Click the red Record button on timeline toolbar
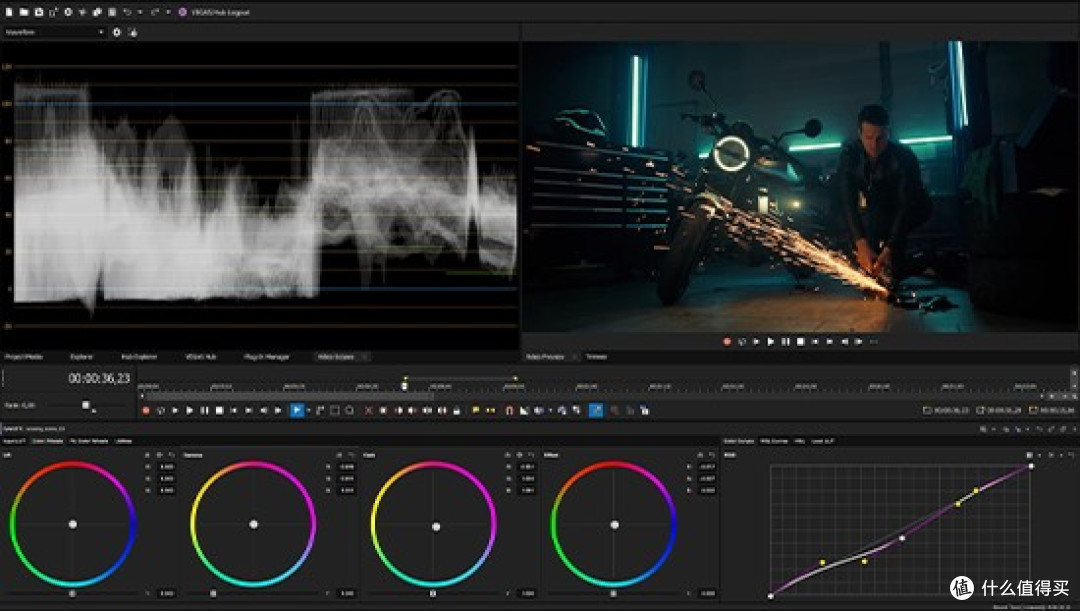 coord(146,411)
